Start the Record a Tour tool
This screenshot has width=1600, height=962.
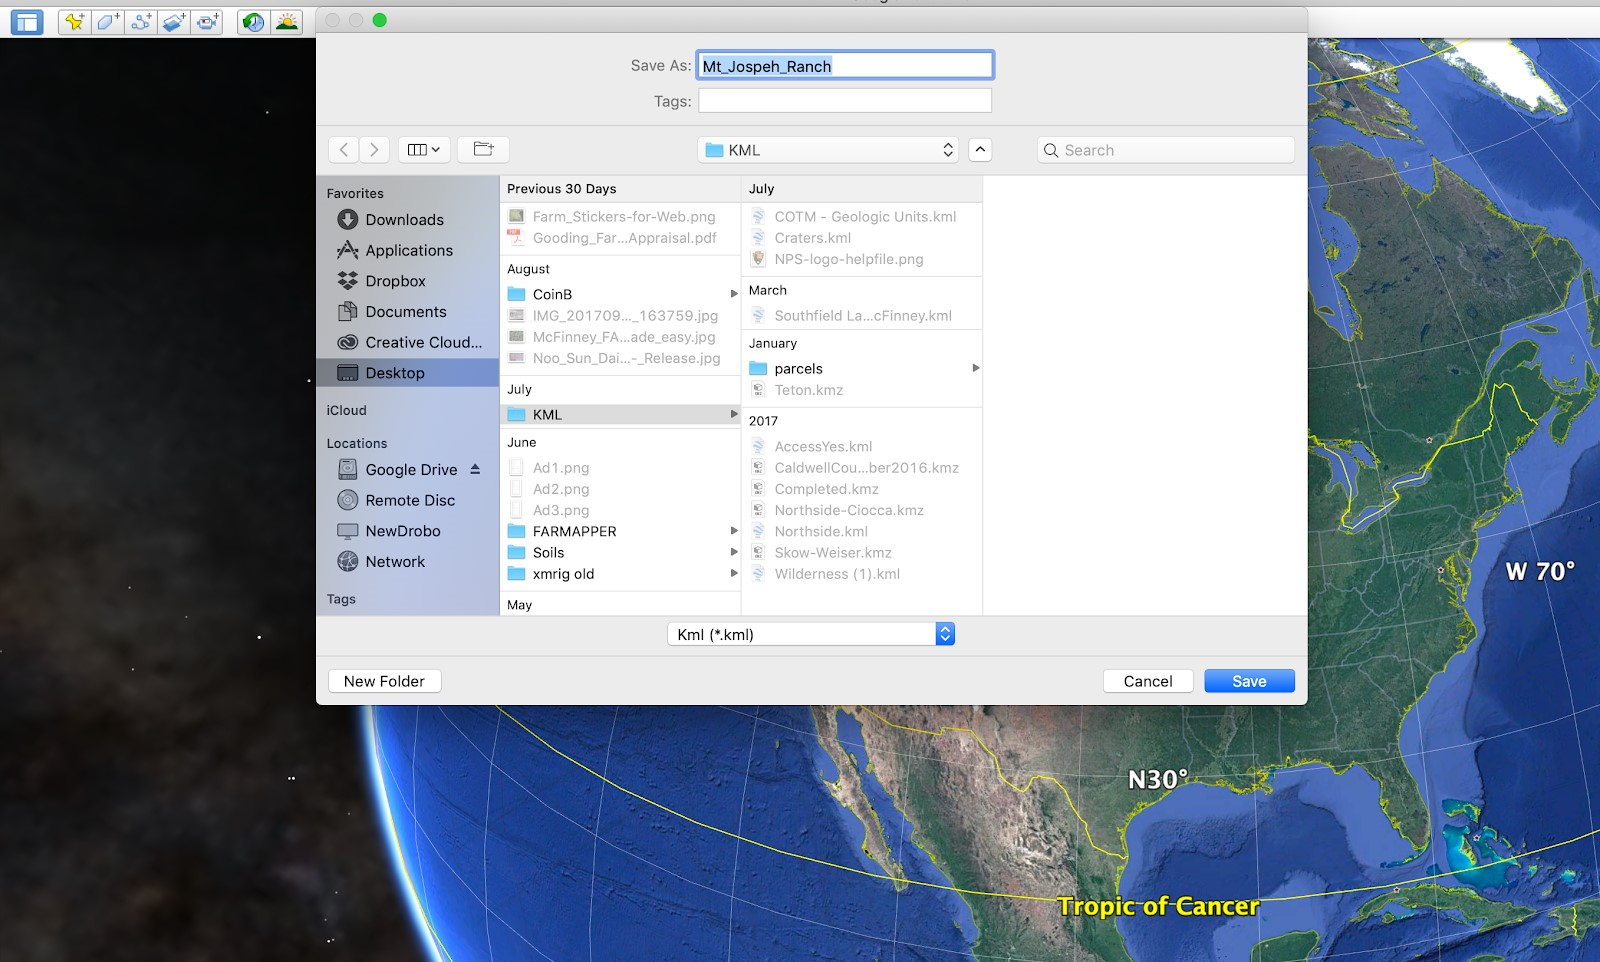[207, 21]
